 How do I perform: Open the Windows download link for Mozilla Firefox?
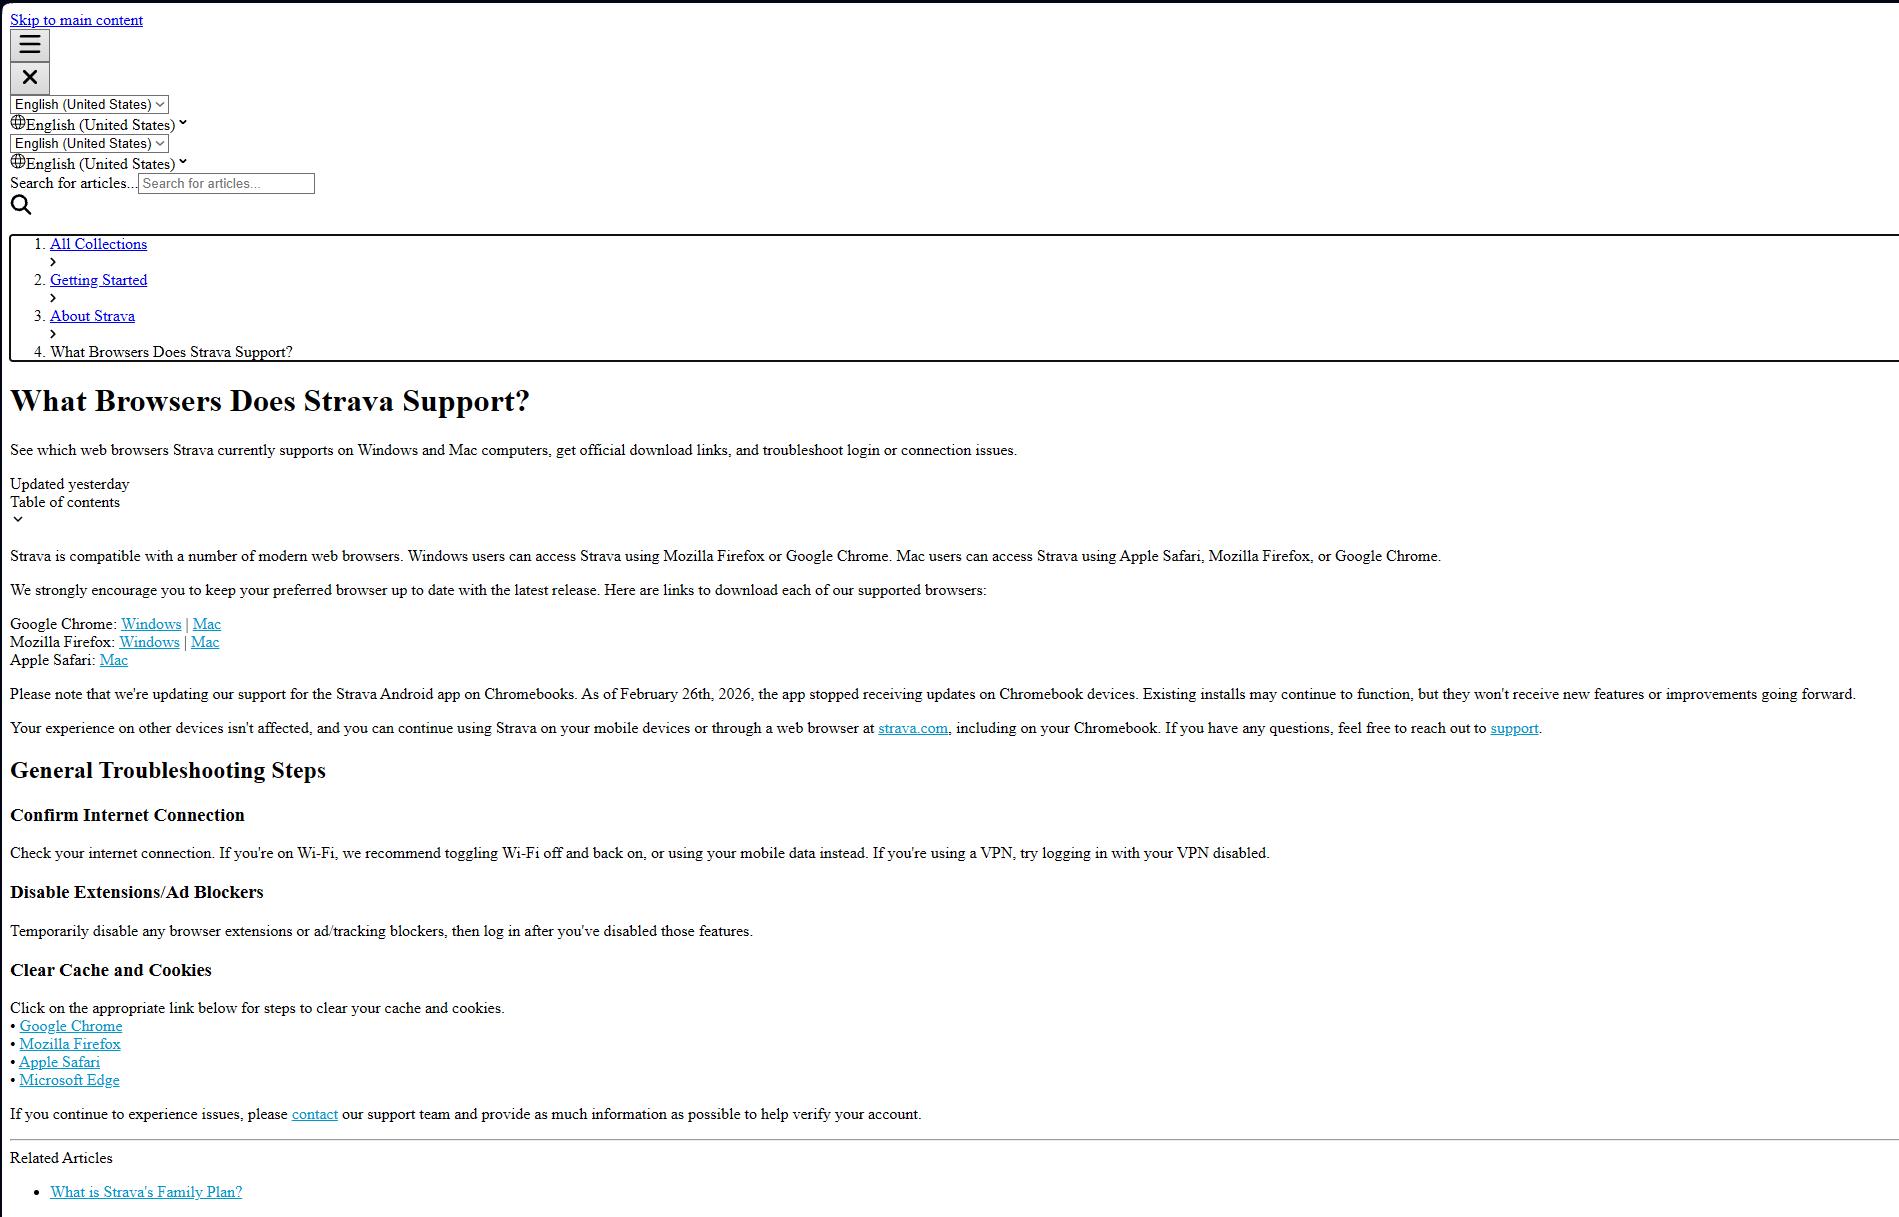[x=150, y=642]
